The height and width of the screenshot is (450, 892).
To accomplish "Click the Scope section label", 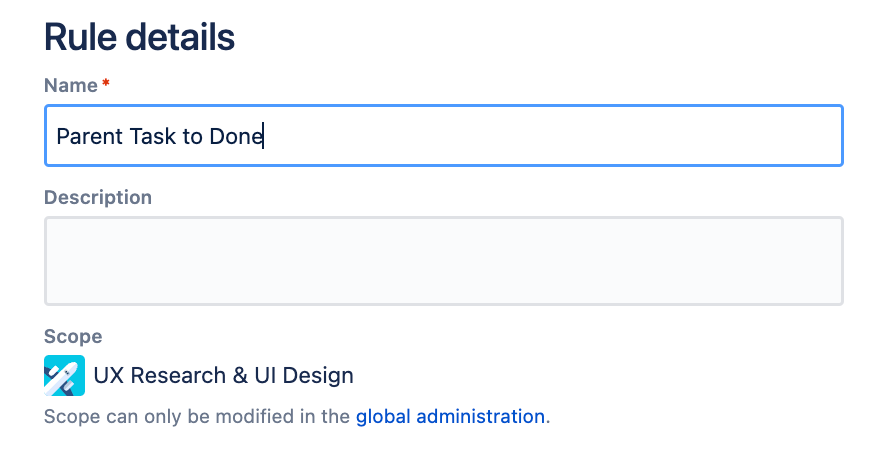I will [73, 336].
